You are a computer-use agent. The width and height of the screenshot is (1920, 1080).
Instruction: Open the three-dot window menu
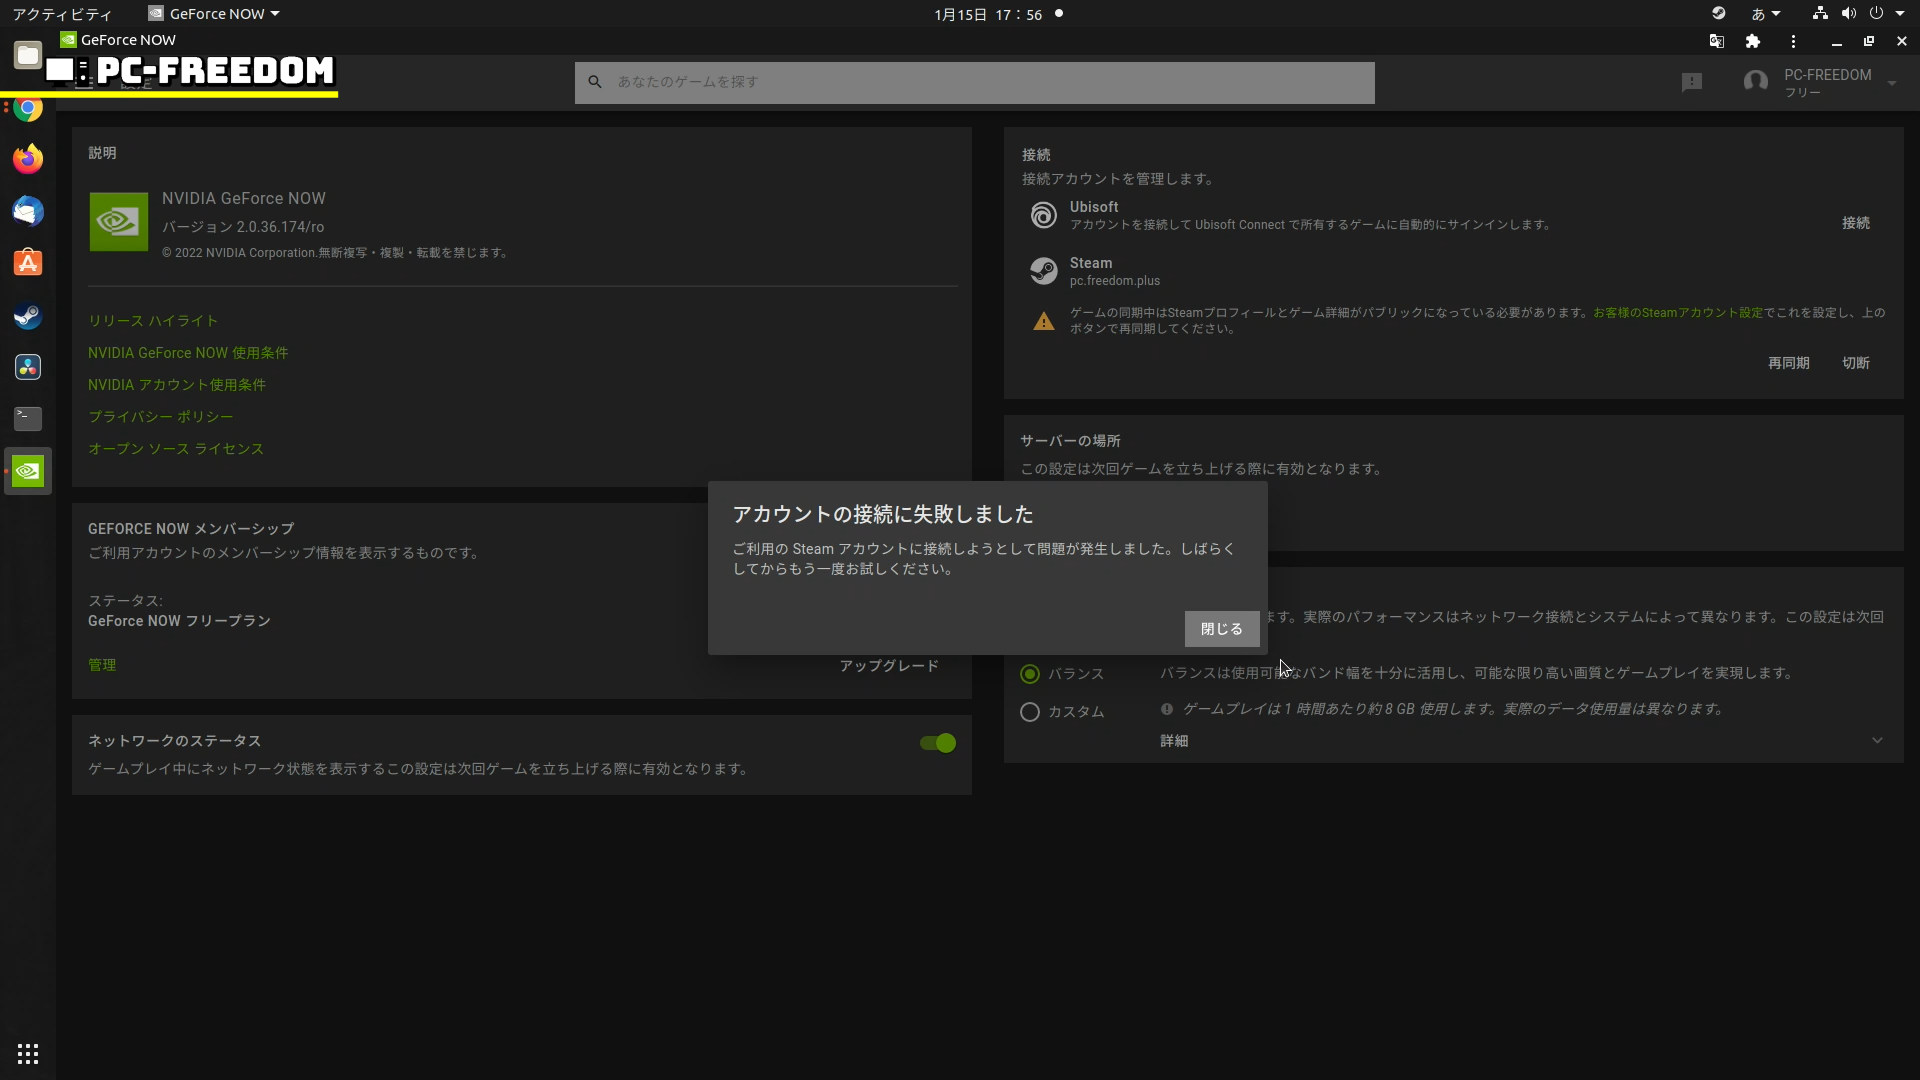point(1793,41)
